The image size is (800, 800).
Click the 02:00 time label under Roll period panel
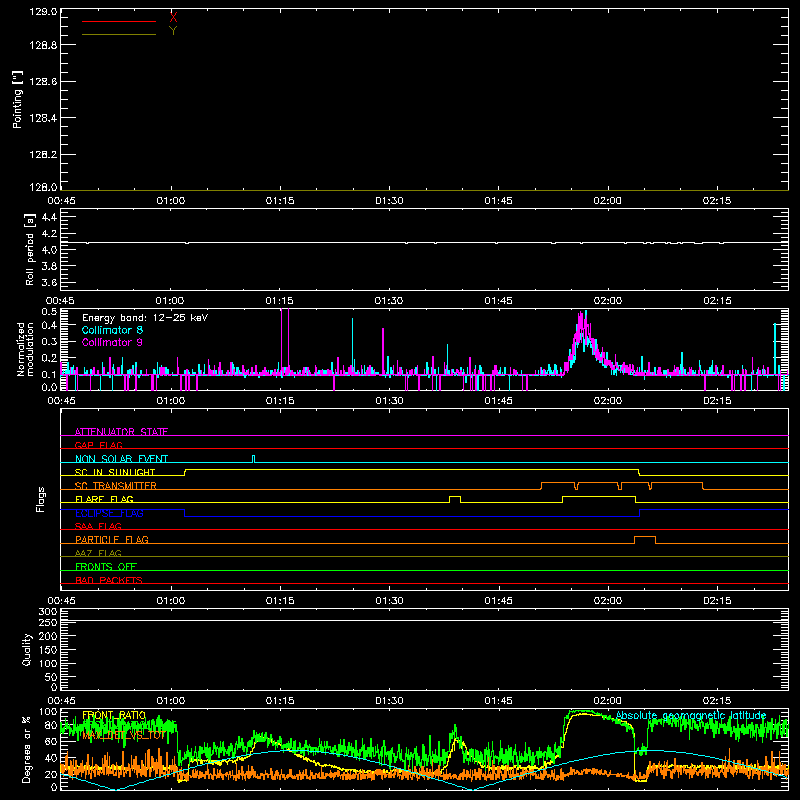(x=608, y=301)
